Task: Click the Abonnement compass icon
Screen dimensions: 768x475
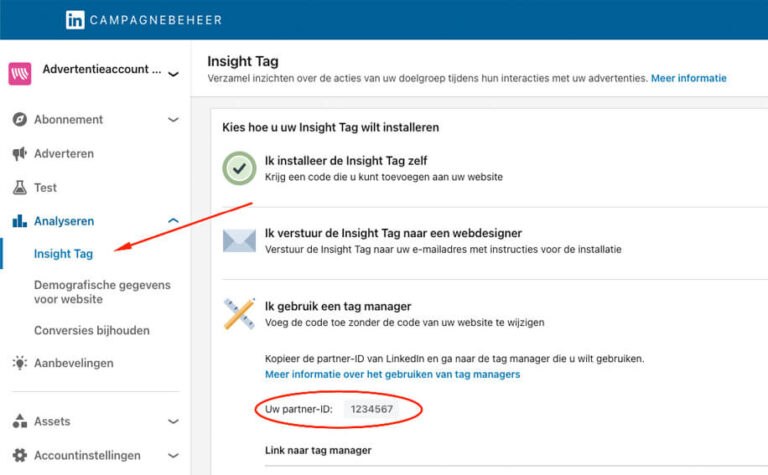Action: pos(20,119)
